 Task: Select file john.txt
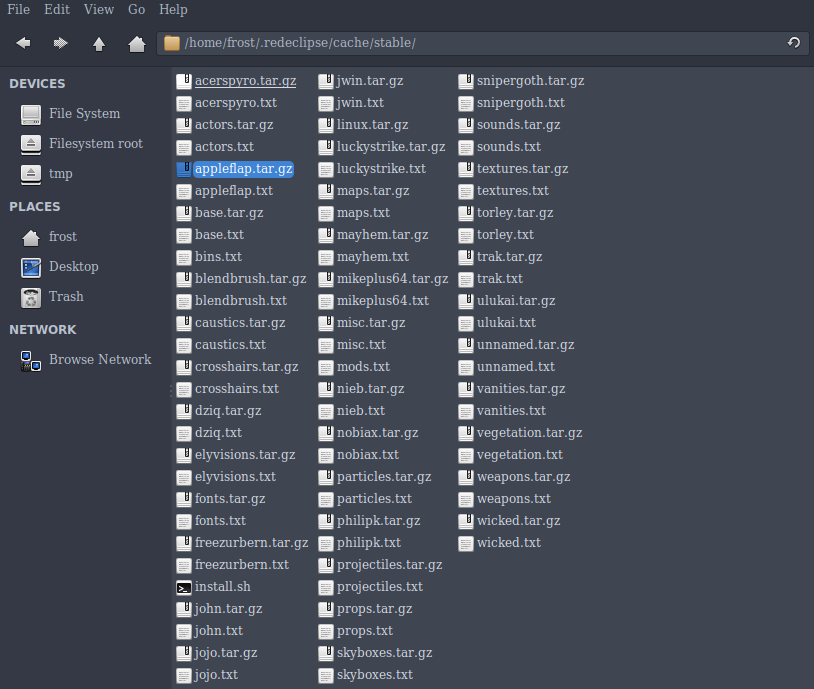pos(219,631)
